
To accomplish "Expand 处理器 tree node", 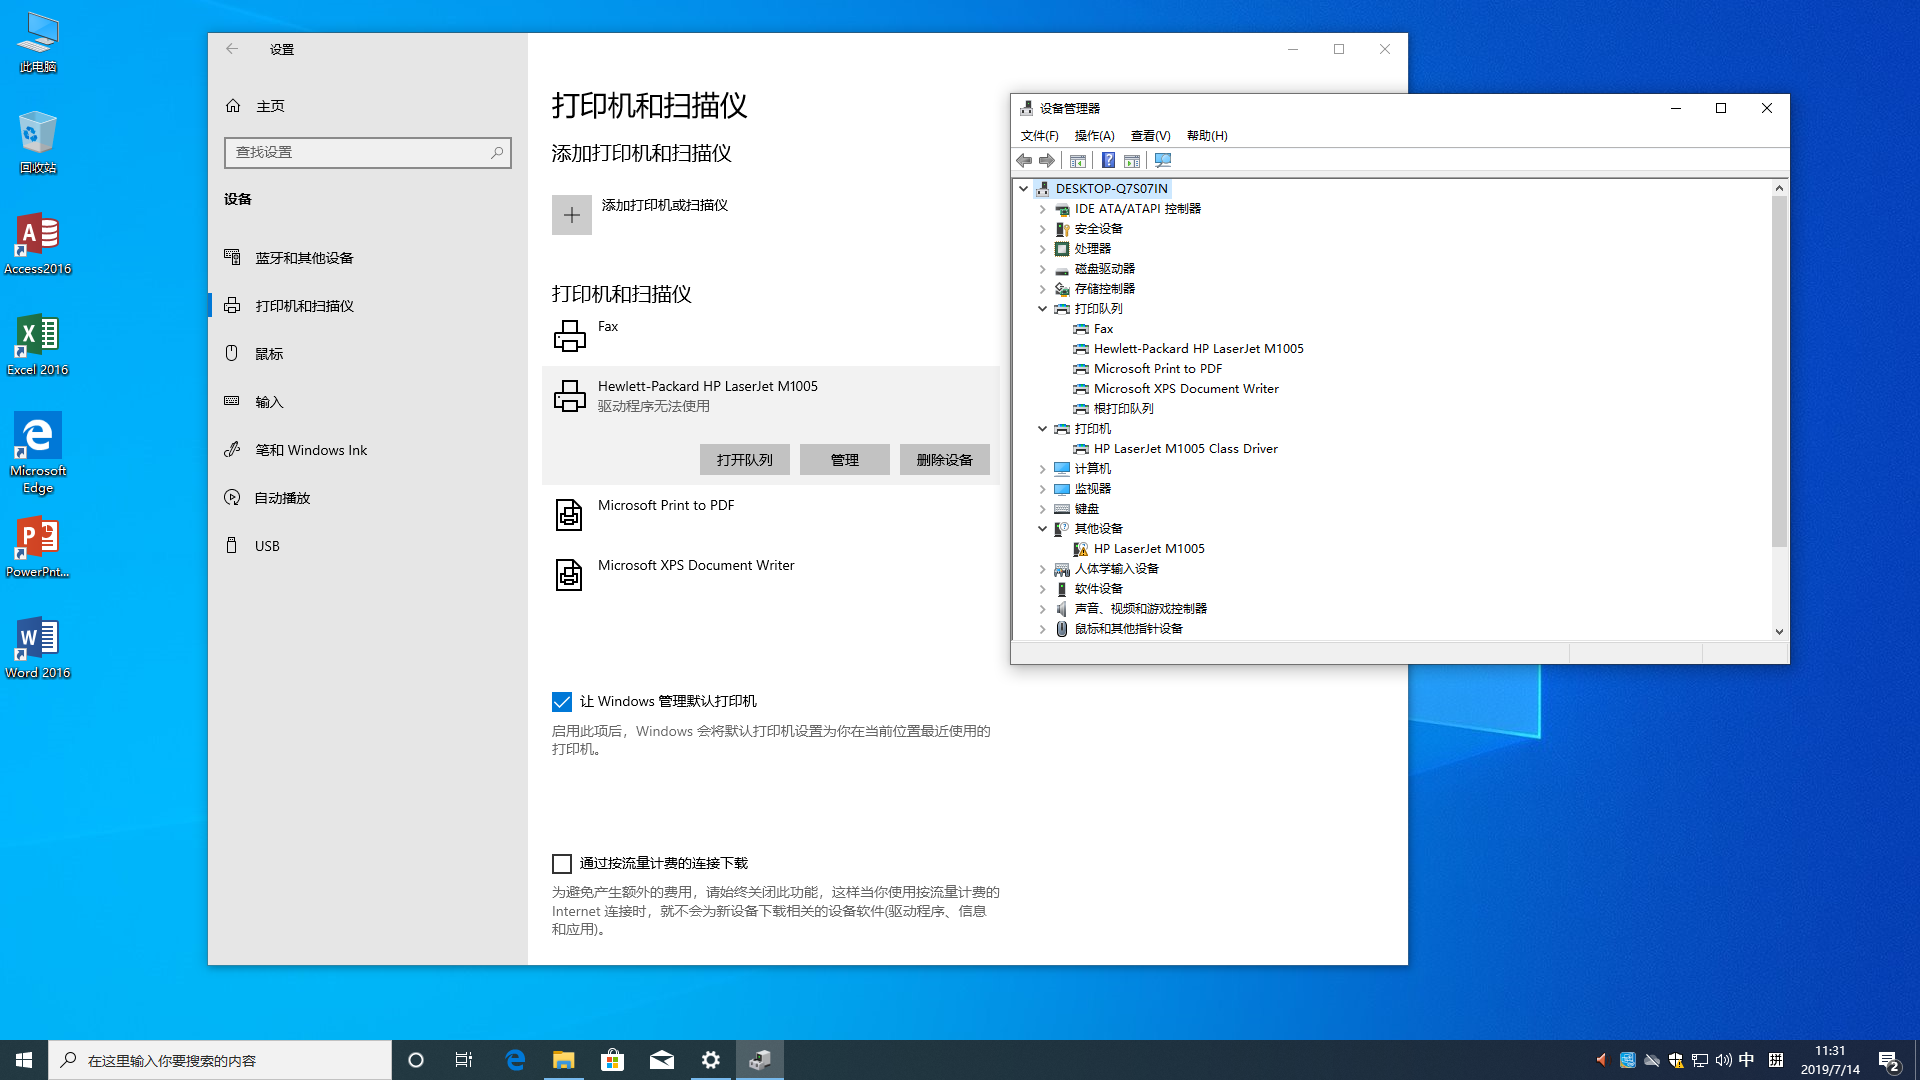I will pos(1042,249).
